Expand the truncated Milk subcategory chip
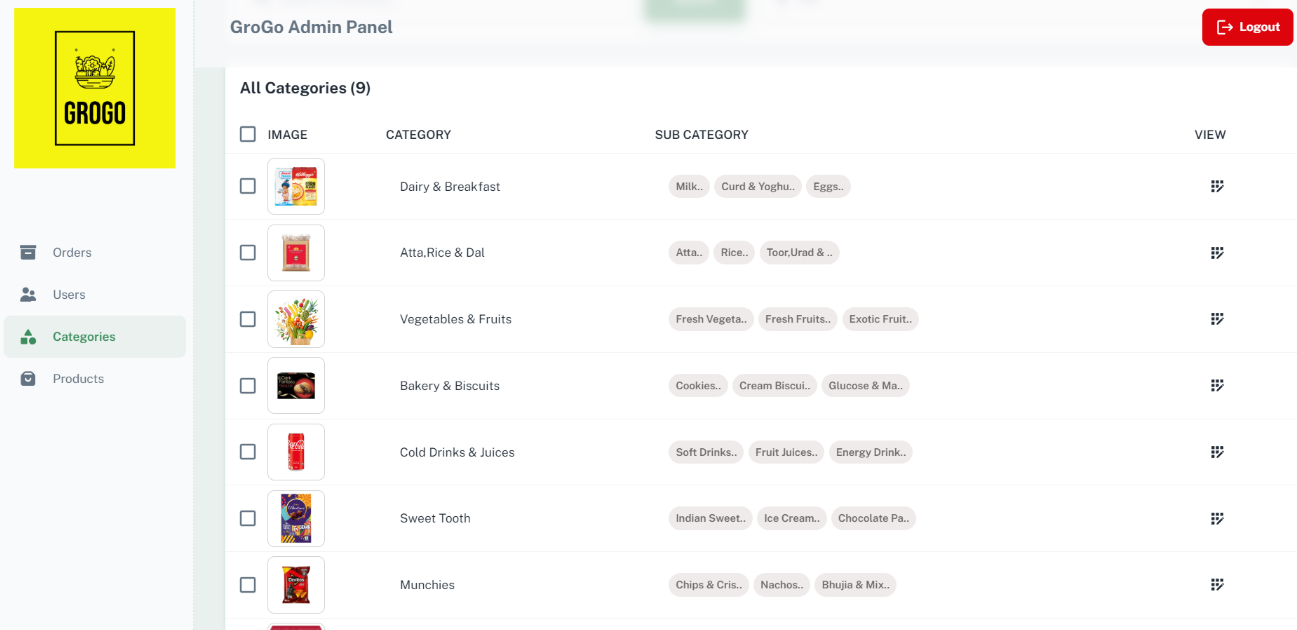Screen dimensions: 1297x630 [x=688, y=186]
